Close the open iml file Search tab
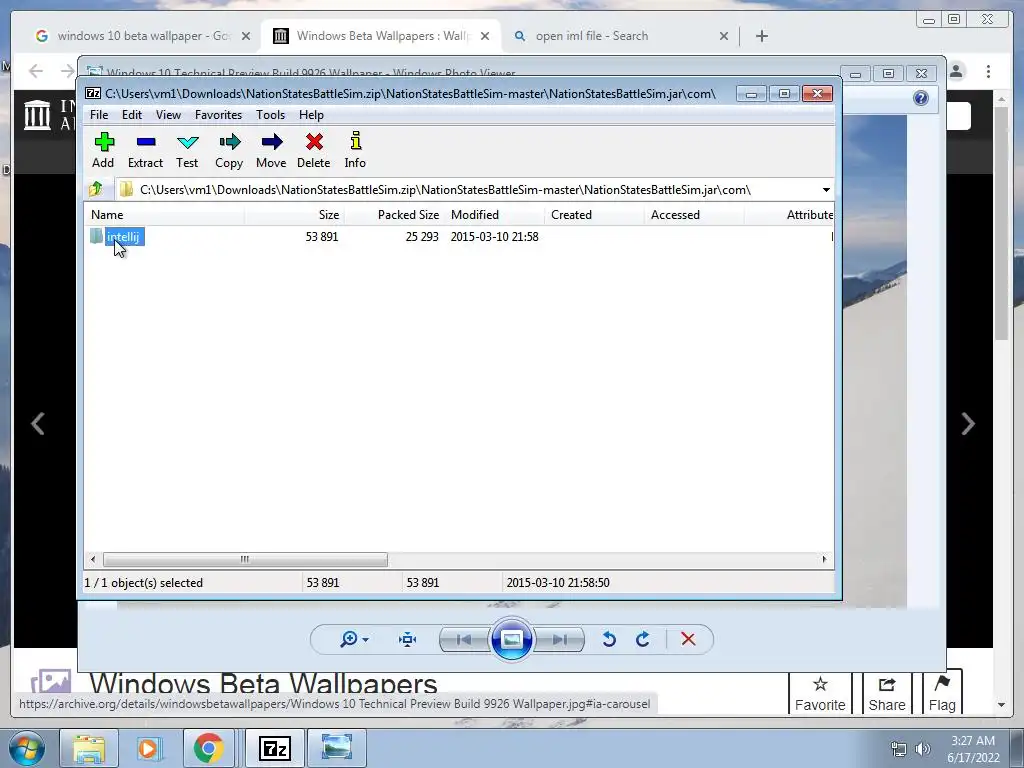Viewport: 1024px width, 768px height. click(x=724, y=36)
